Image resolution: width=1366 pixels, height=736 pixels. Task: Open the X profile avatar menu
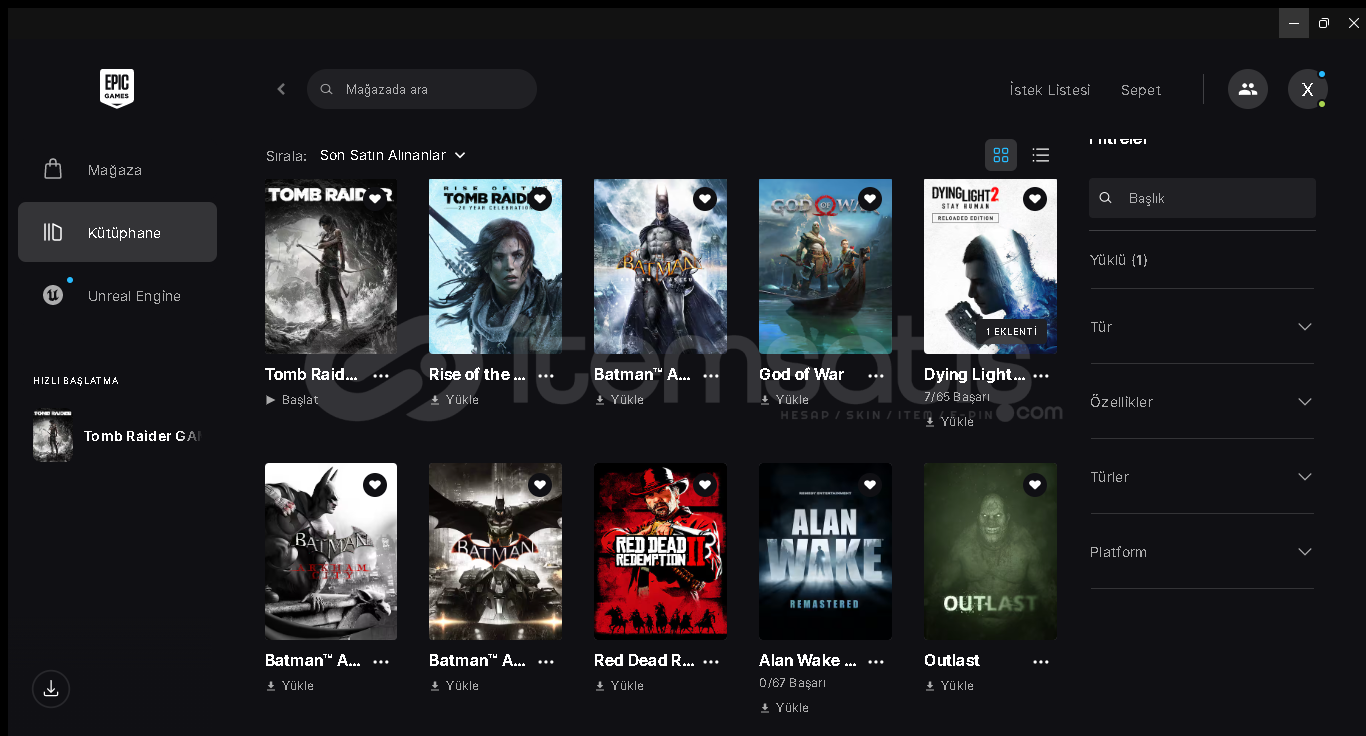click(x=1307, y=89)
